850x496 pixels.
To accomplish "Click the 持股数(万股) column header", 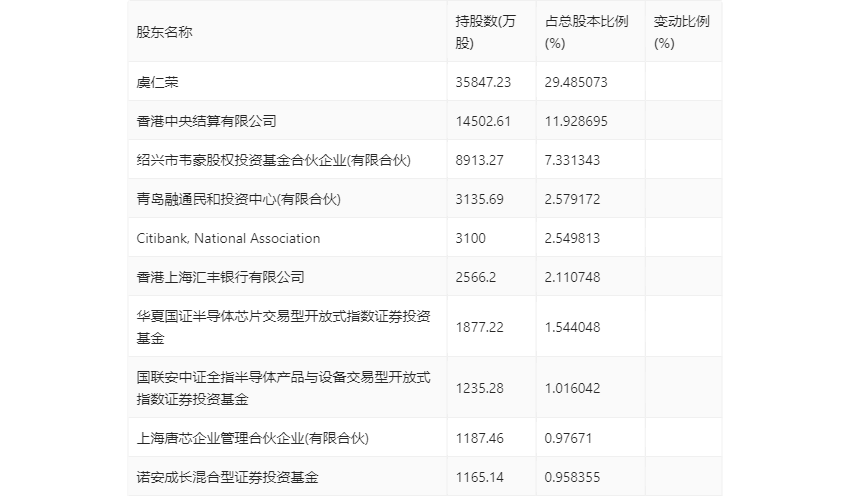I will pos(485,32).
